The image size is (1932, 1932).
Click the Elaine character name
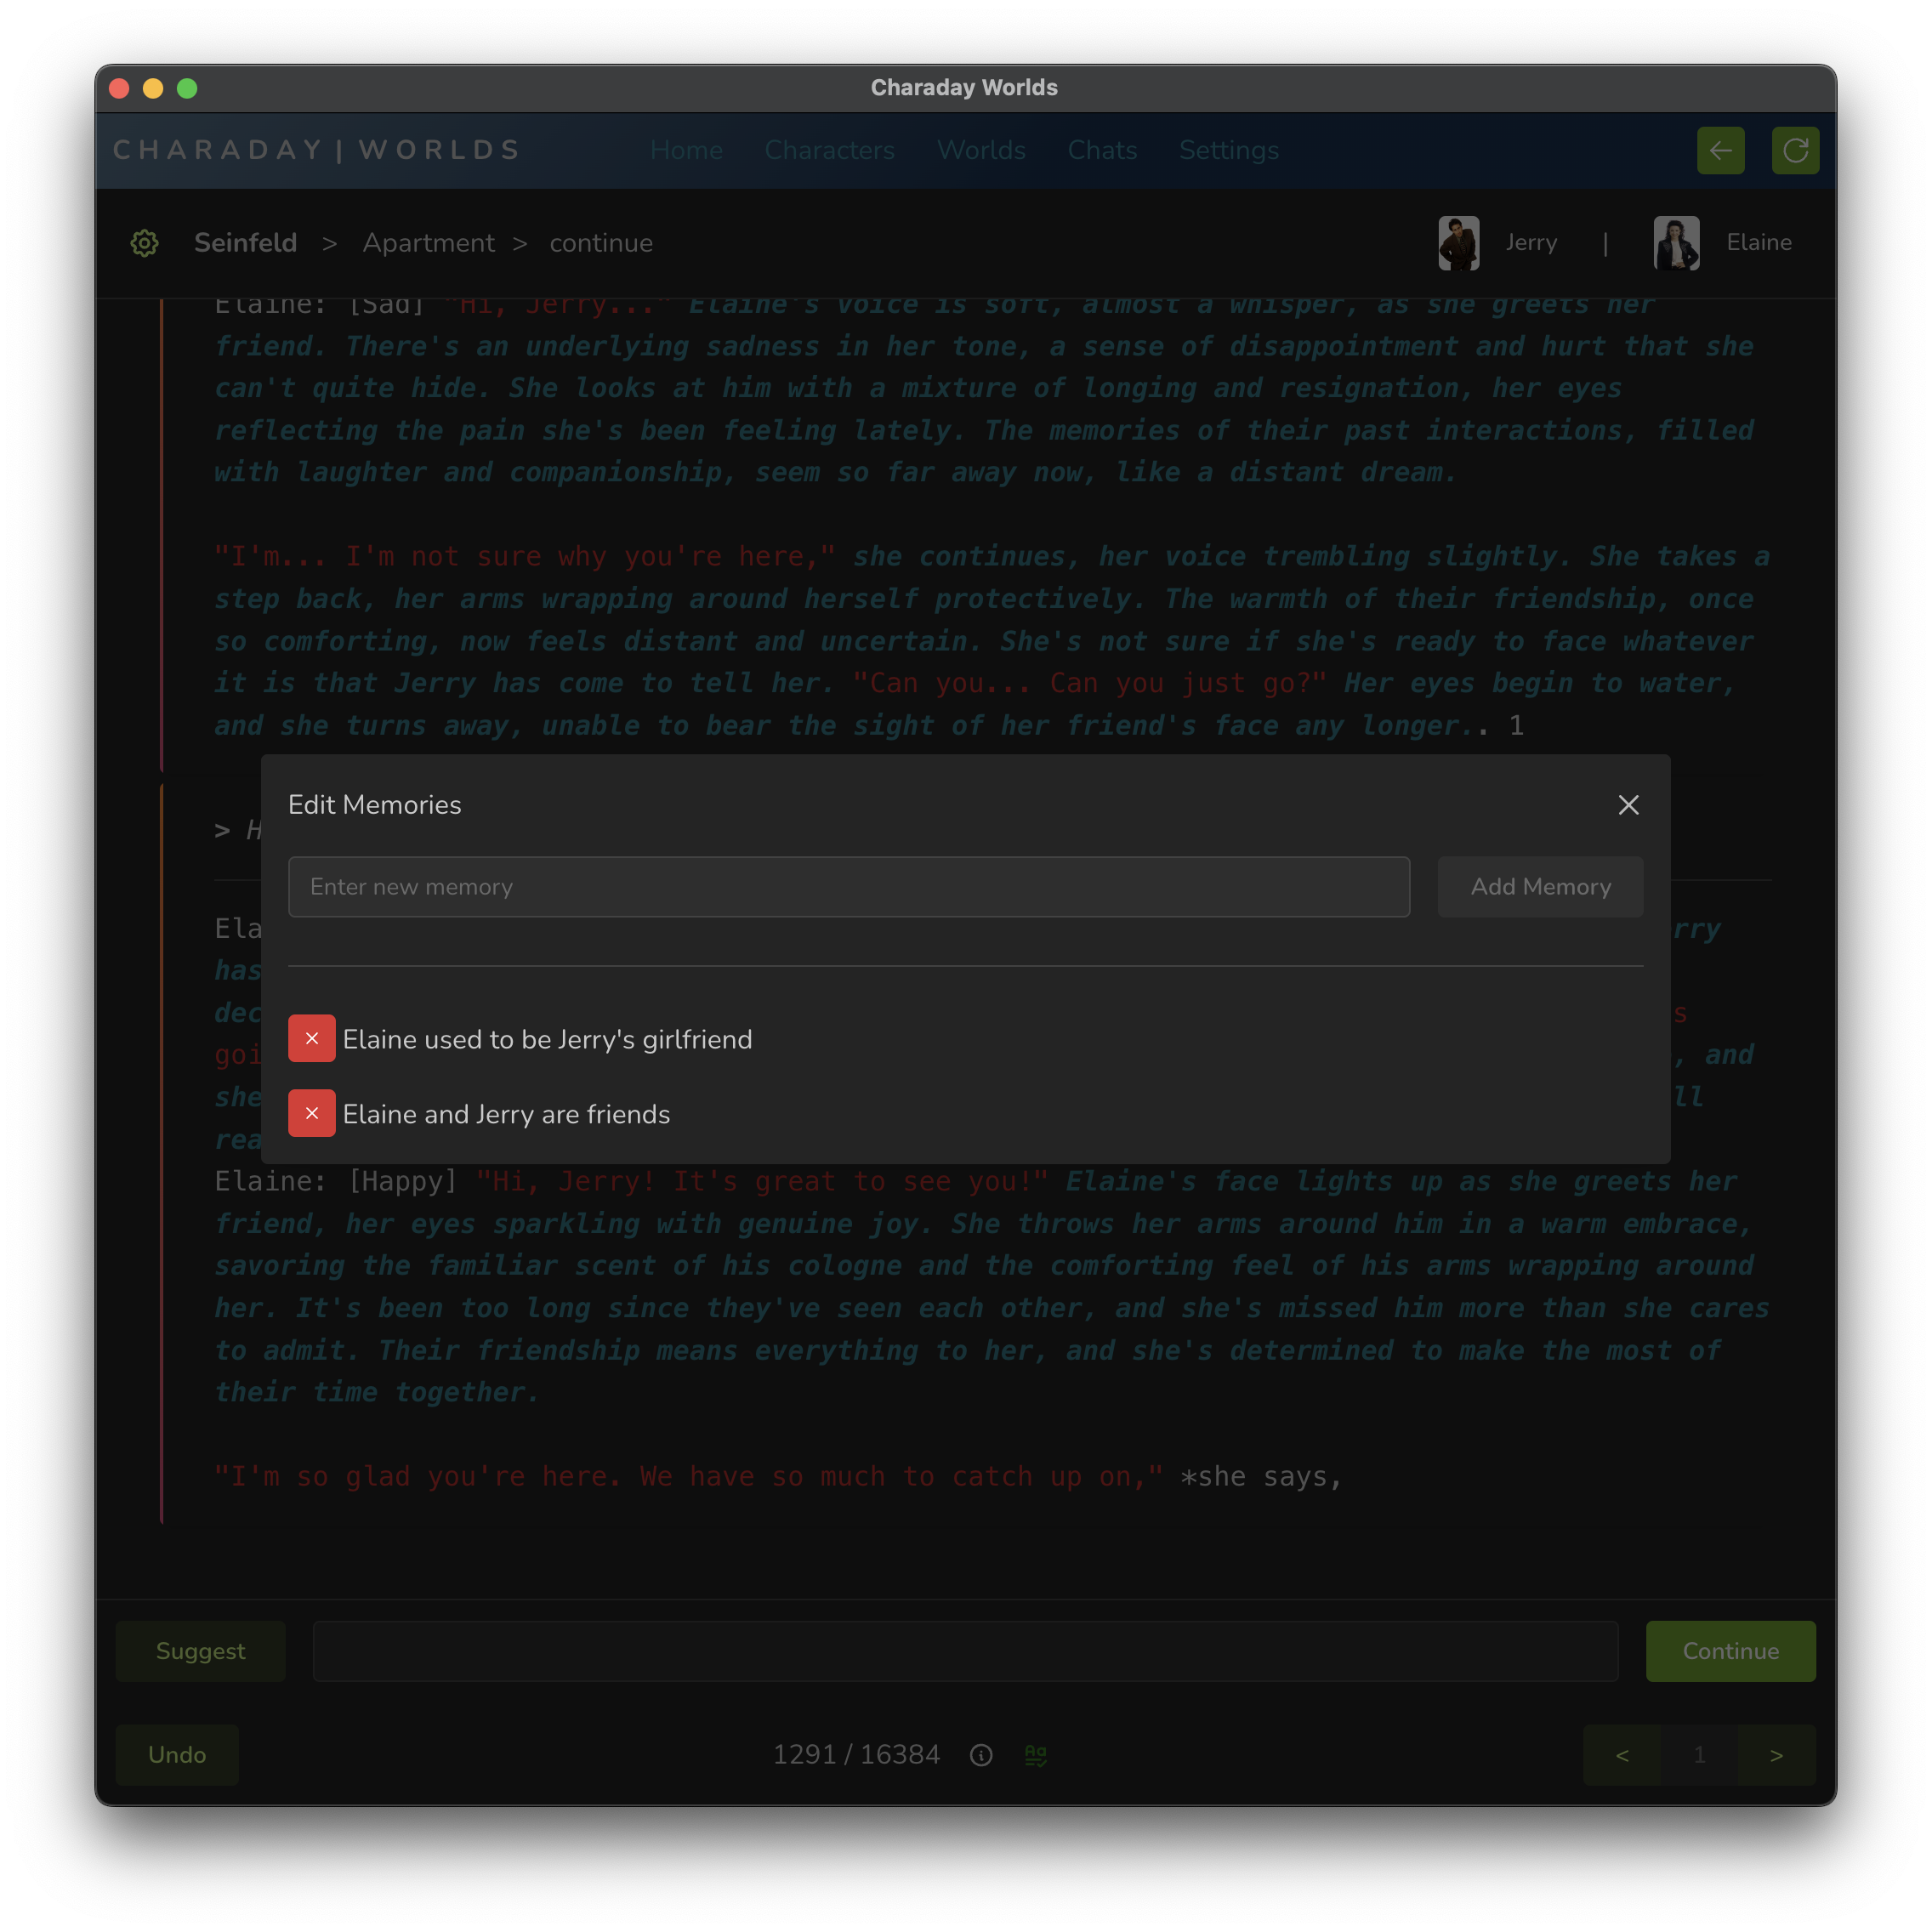pyautogui.click(x=1759, y=243)
